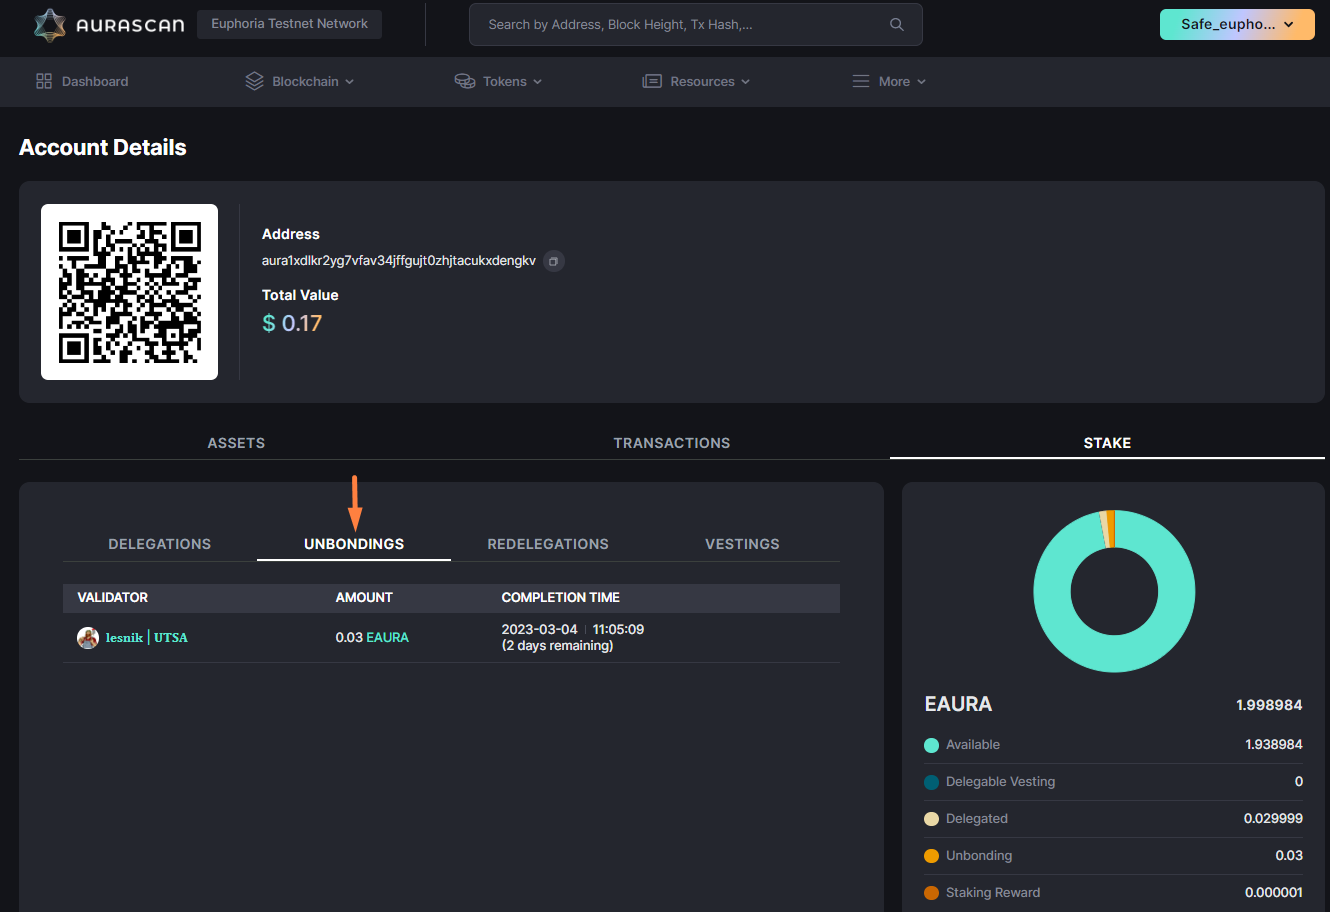Click the Available teal legend dot

pyautogui.click(x=932, y=745)
